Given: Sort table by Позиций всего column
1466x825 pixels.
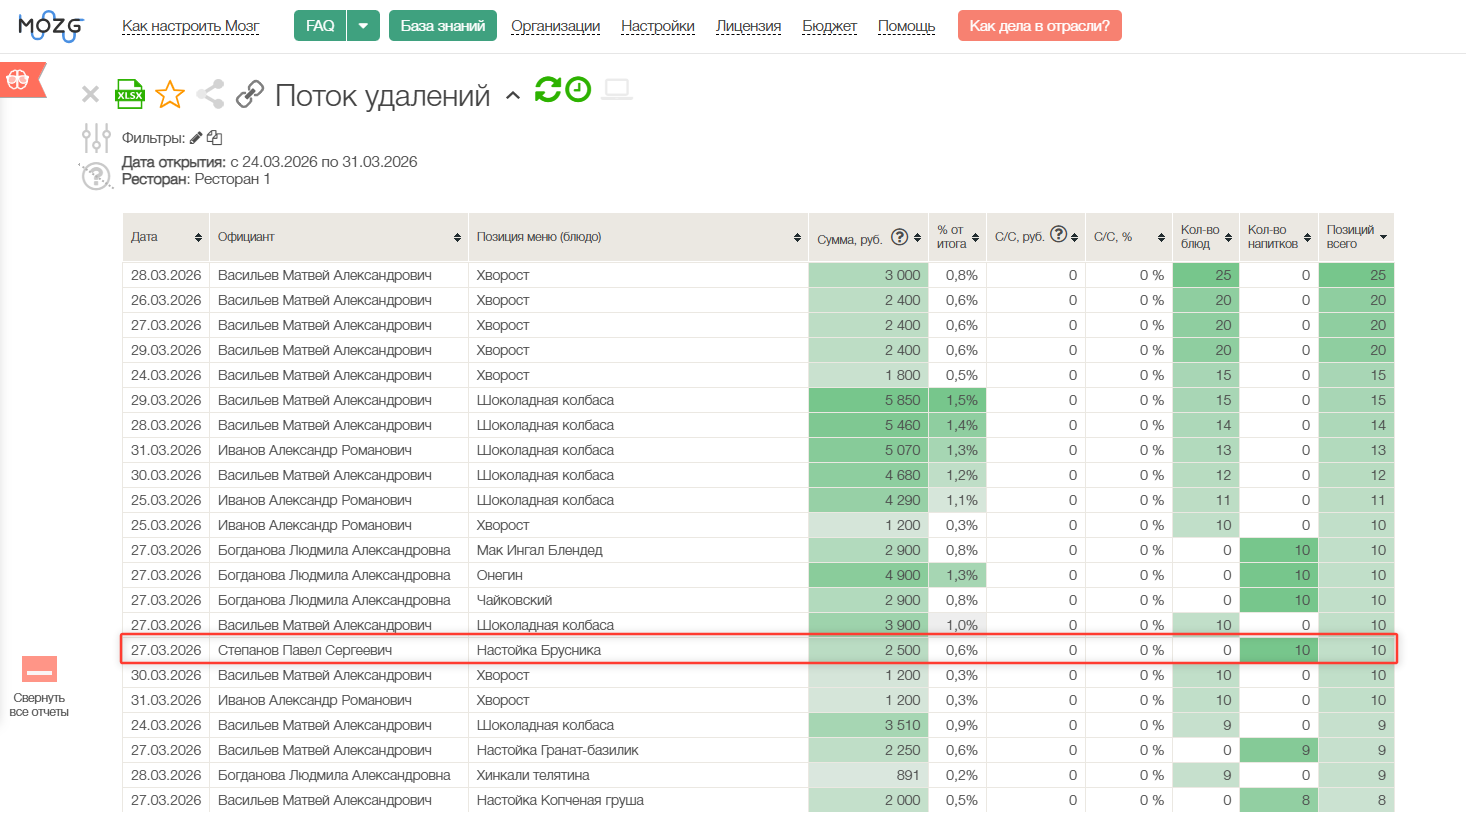Looking at the screenshot, I should [1356, 237].
